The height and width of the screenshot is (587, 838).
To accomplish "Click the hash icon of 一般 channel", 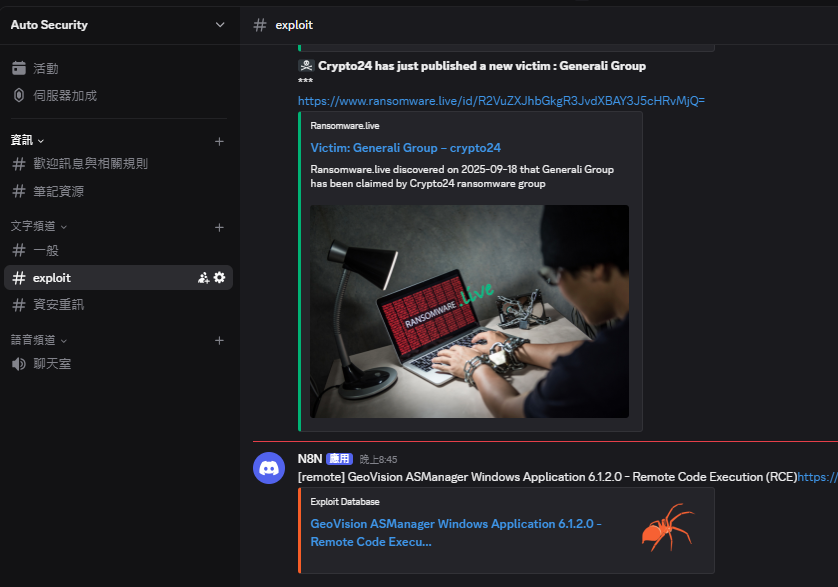I will click(19, 250).
